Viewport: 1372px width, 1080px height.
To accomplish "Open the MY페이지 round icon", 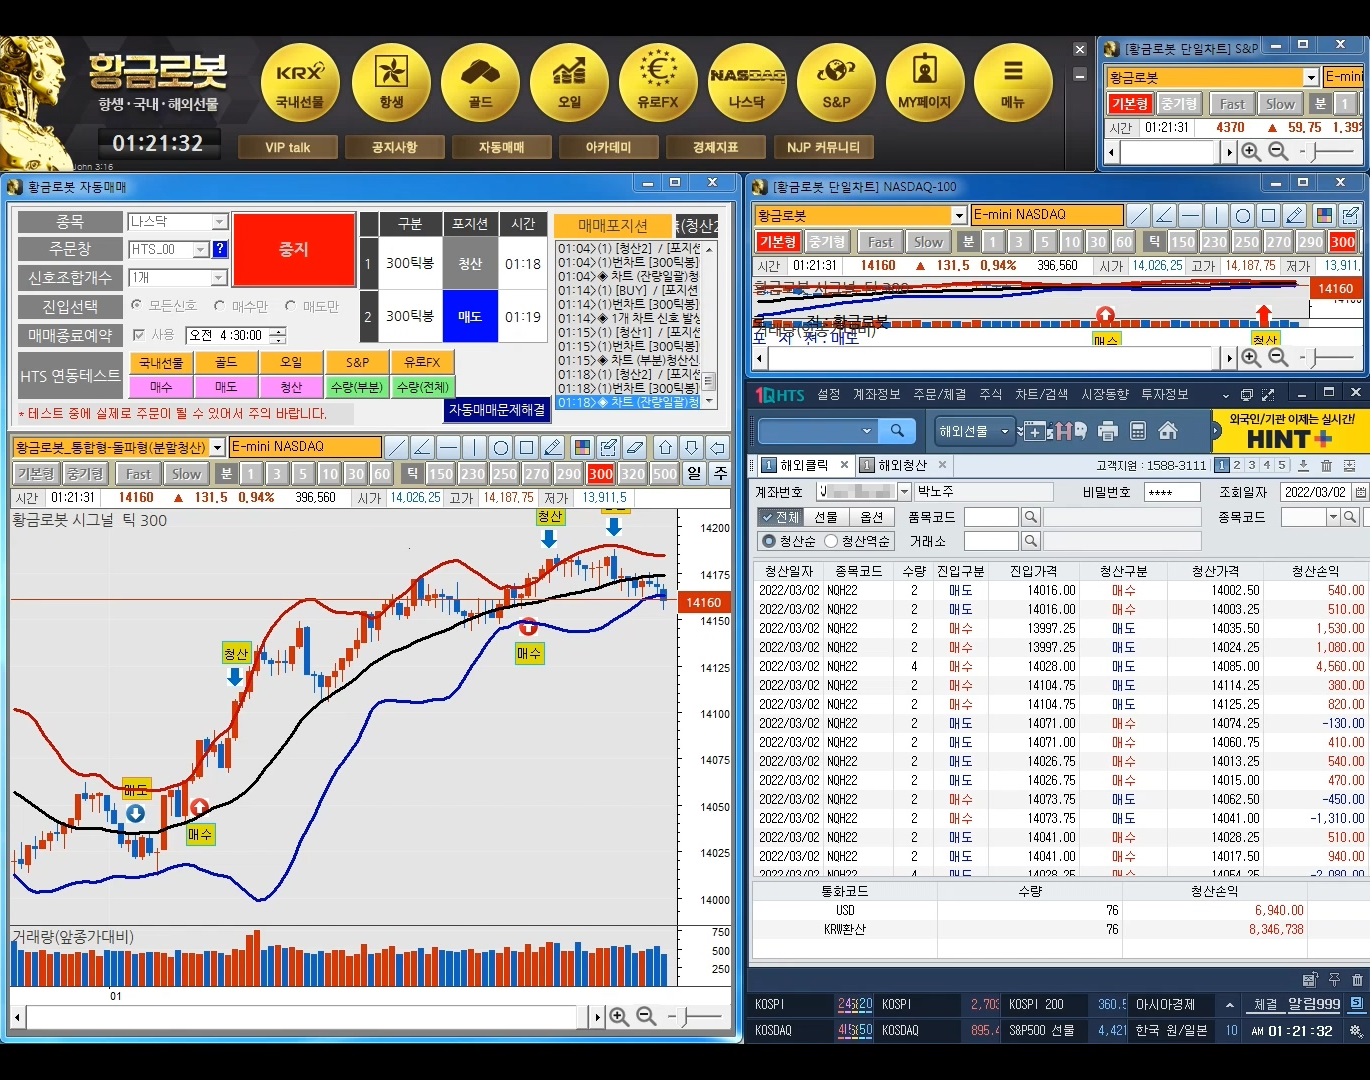I will point(925,84).
